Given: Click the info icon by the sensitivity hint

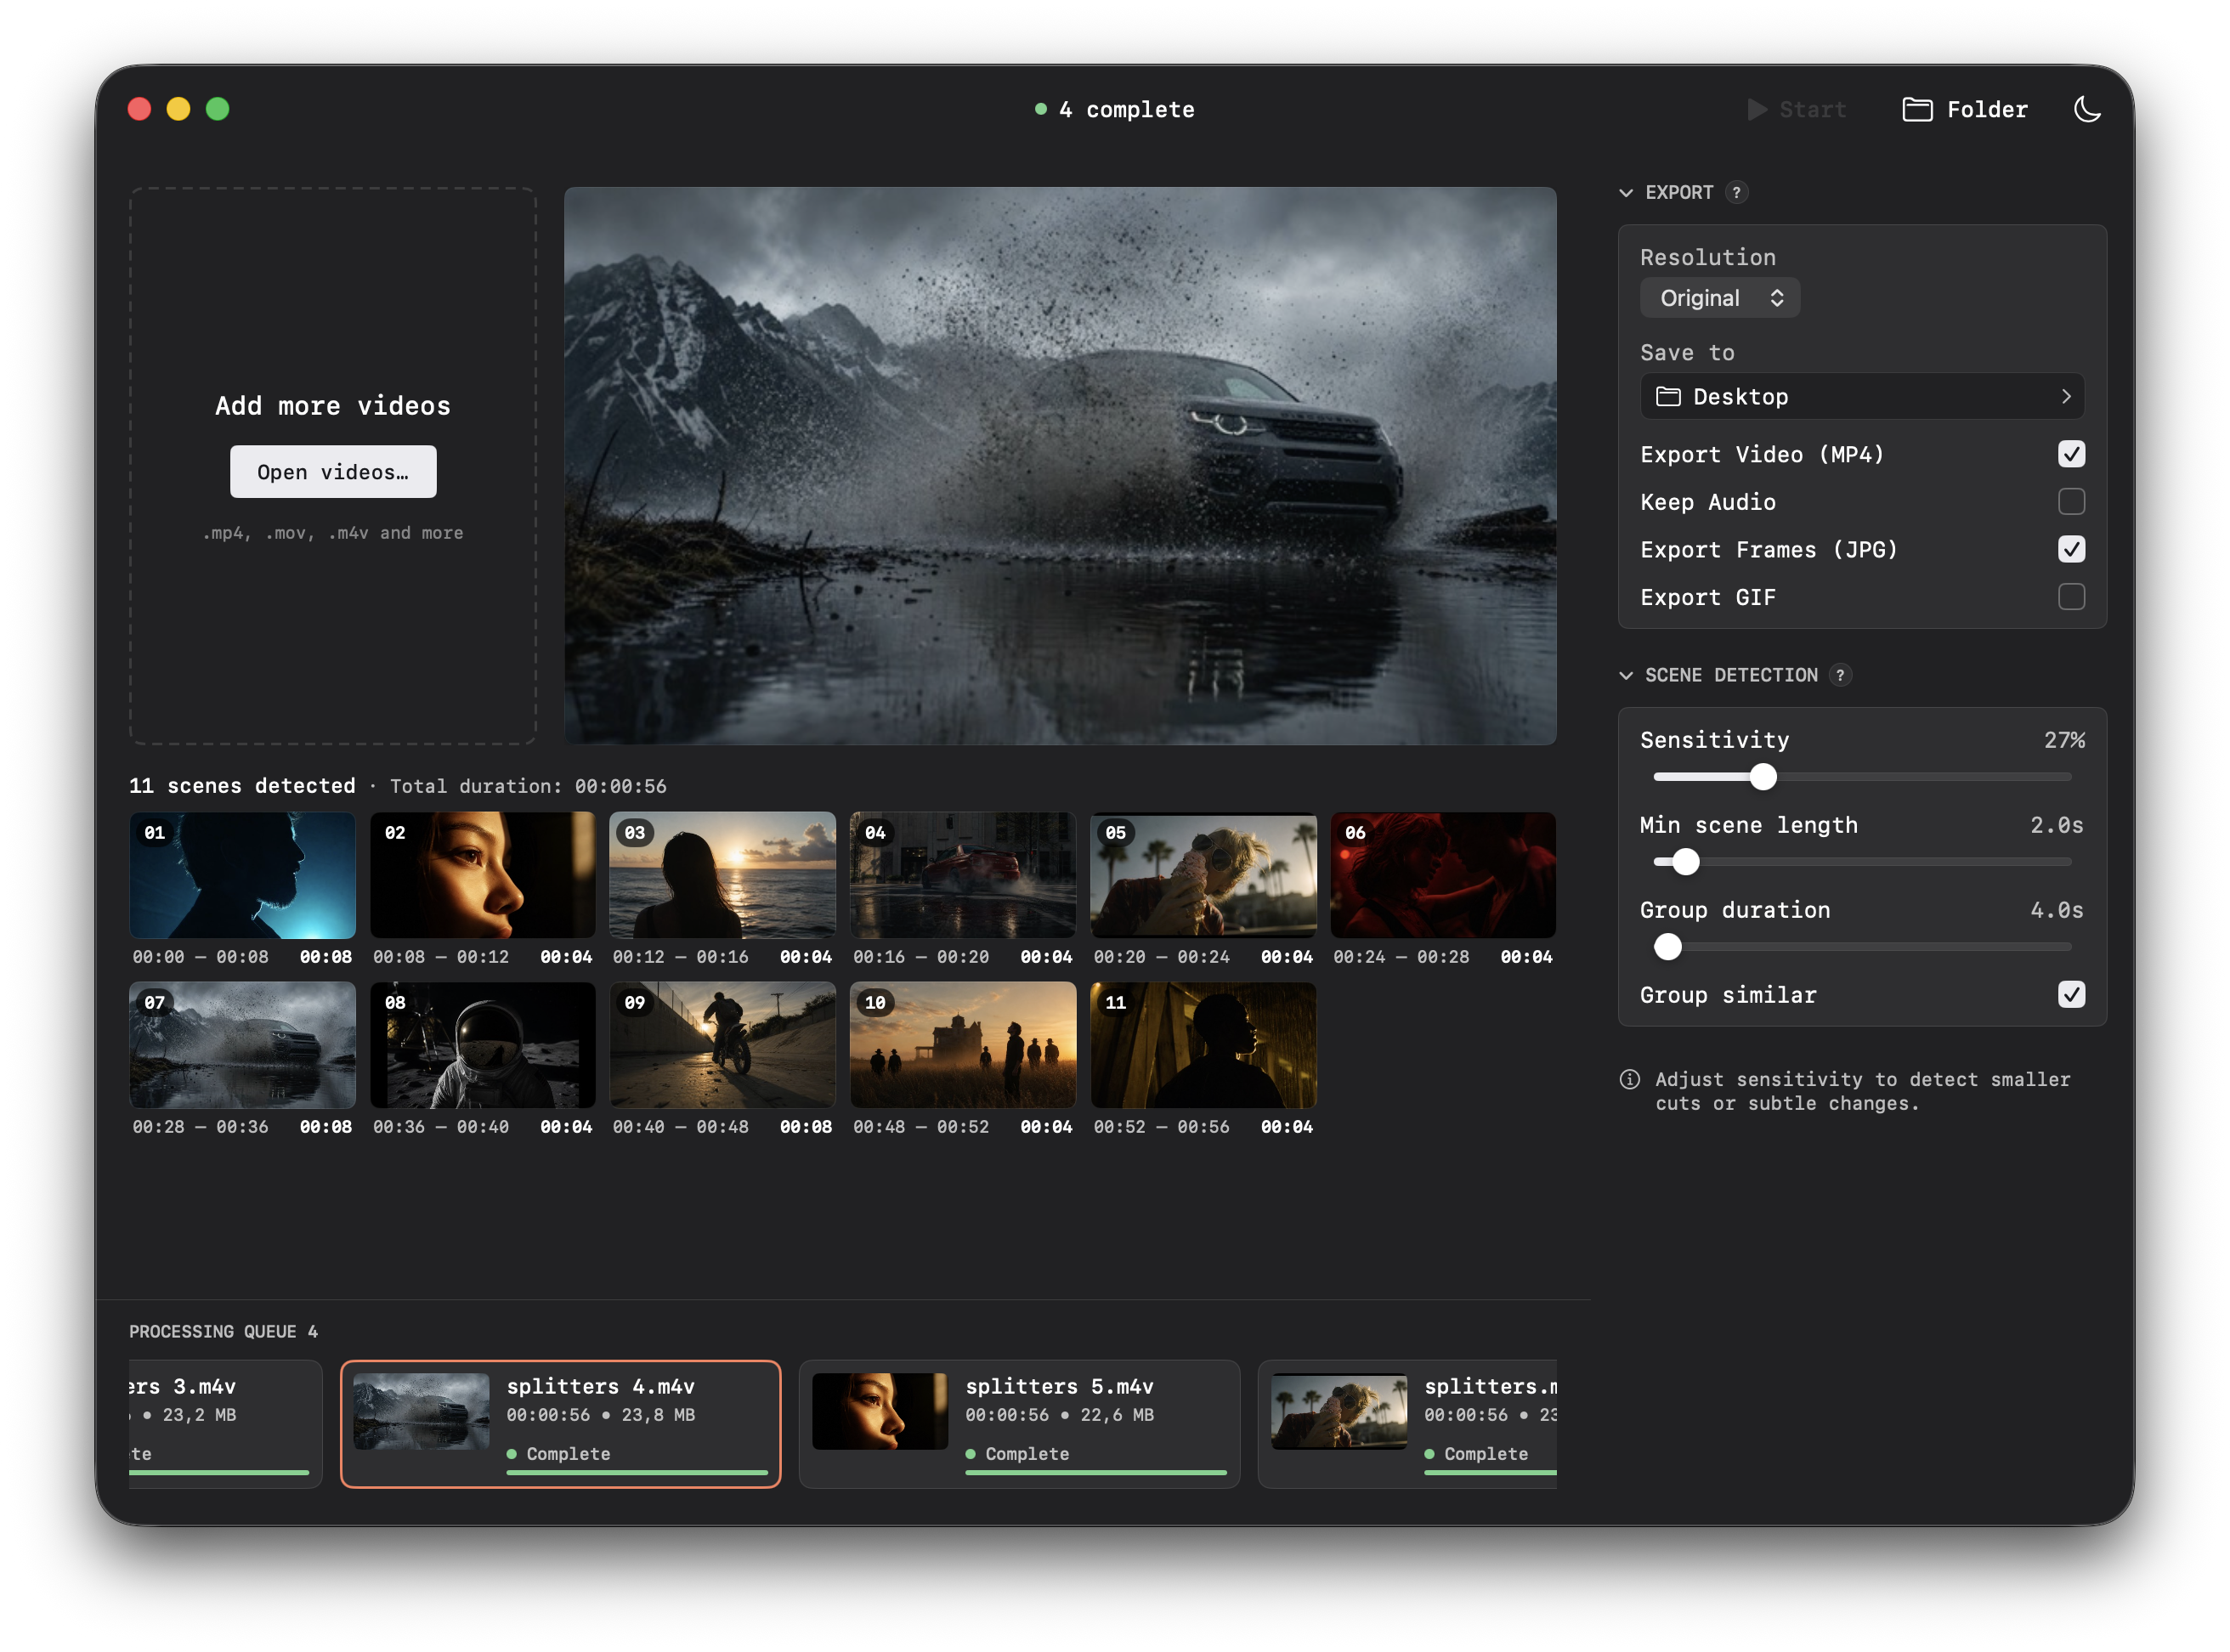Looking at the screenshot, I should [1630, 1080].
